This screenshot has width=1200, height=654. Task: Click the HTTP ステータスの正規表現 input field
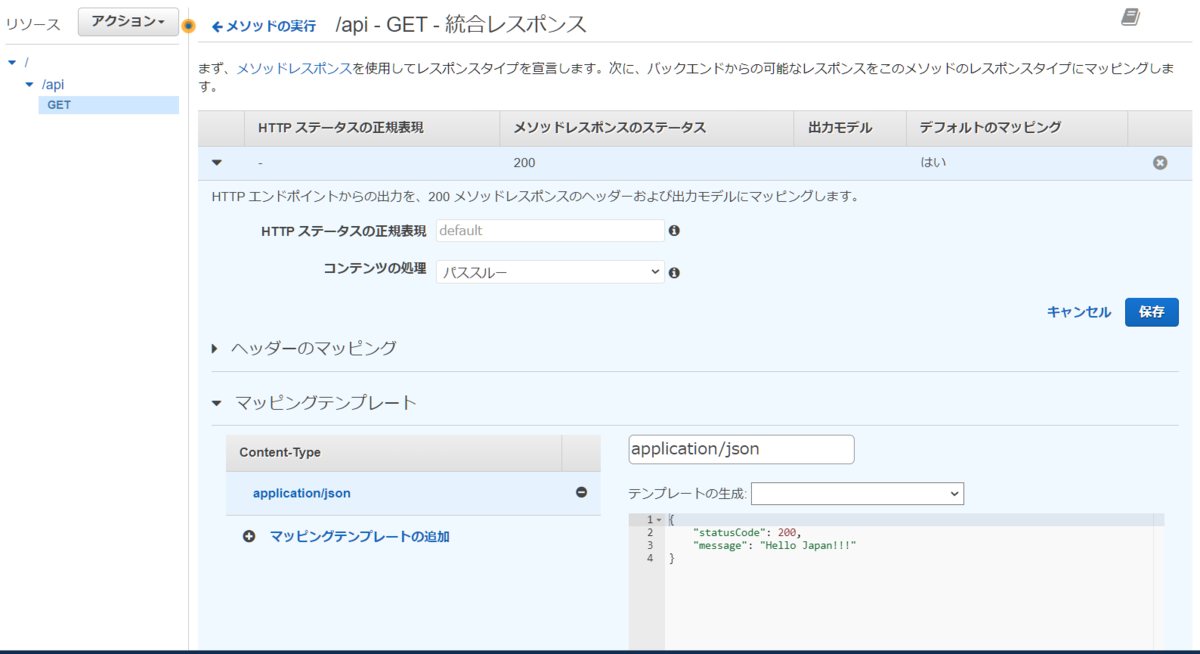[550, 231]
